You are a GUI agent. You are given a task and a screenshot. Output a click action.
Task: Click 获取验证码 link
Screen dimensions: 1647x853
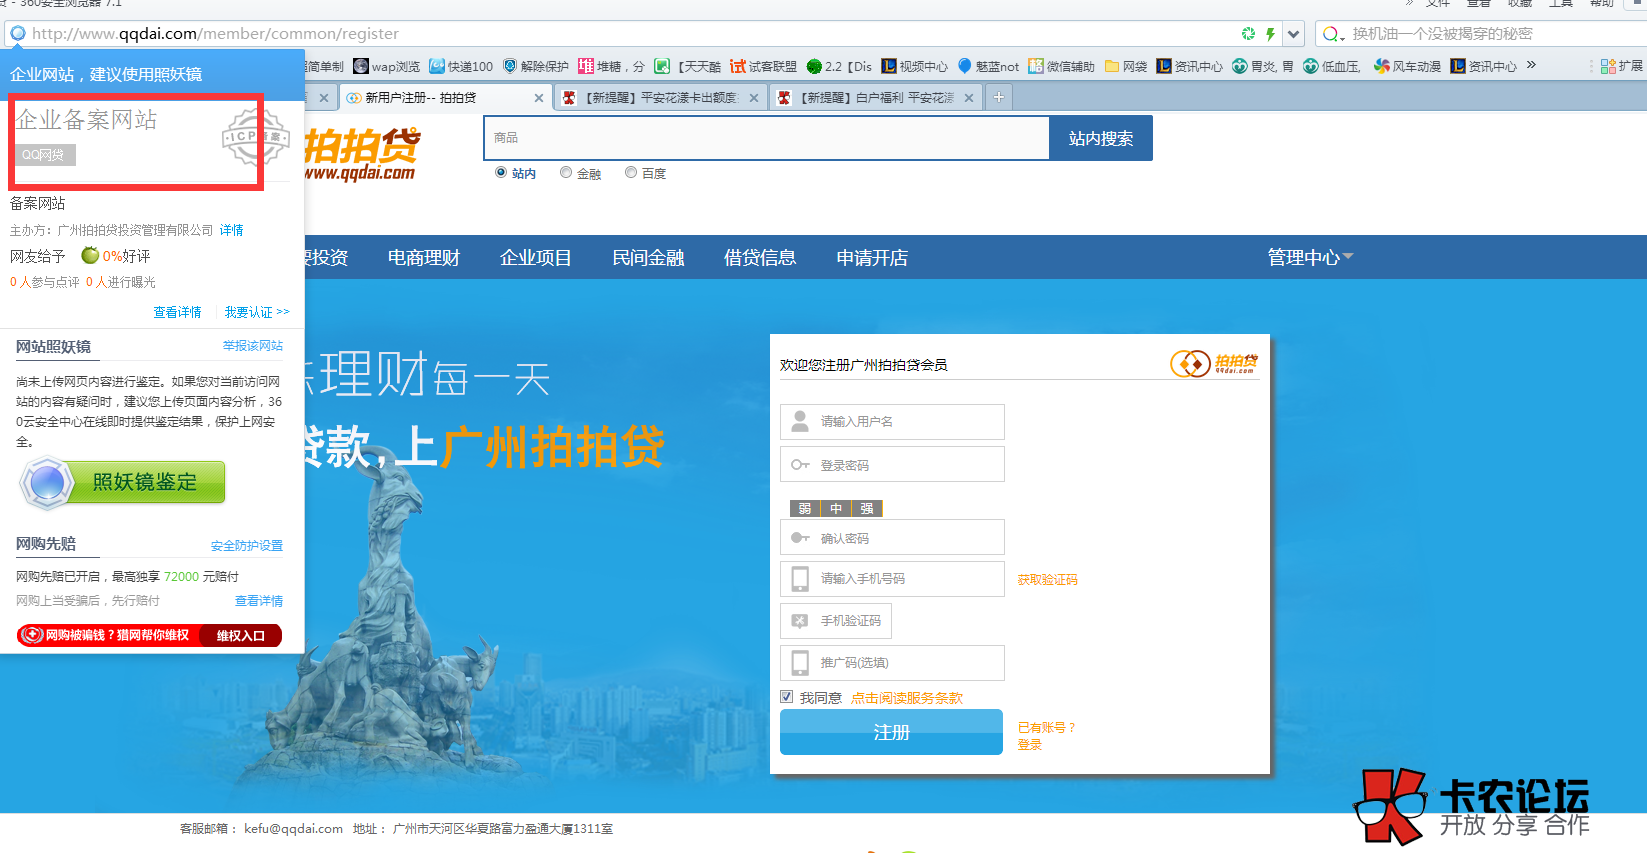point(1047,580)
